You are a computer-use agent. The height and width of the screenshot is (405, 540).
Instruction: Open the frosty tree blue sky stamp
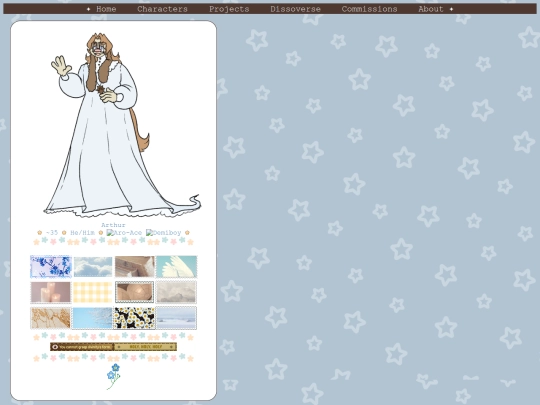pyautogui.click(x=93, y=318)
